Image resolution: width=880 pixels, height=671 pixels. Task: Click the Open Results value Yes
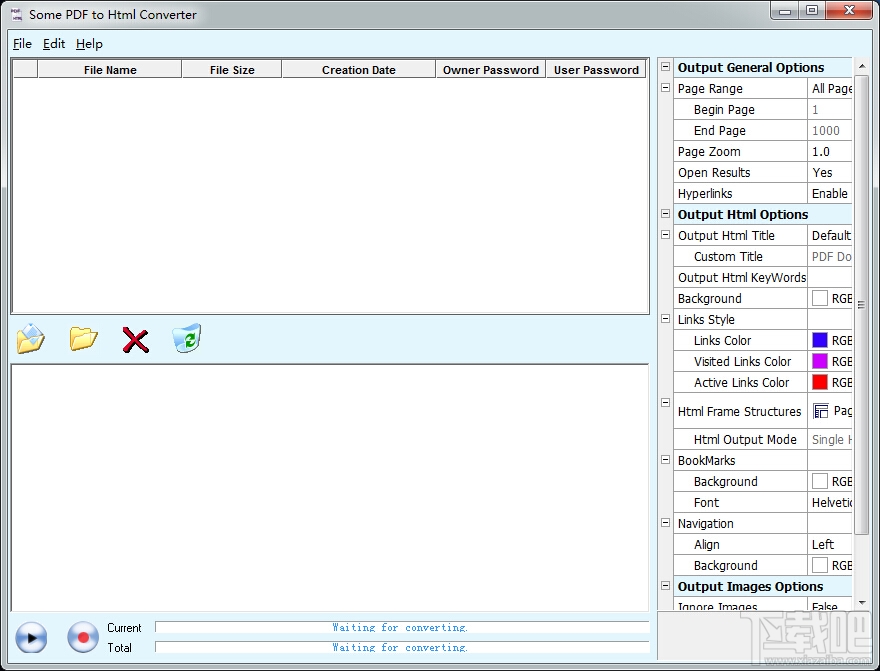click(x=830, y=172)
